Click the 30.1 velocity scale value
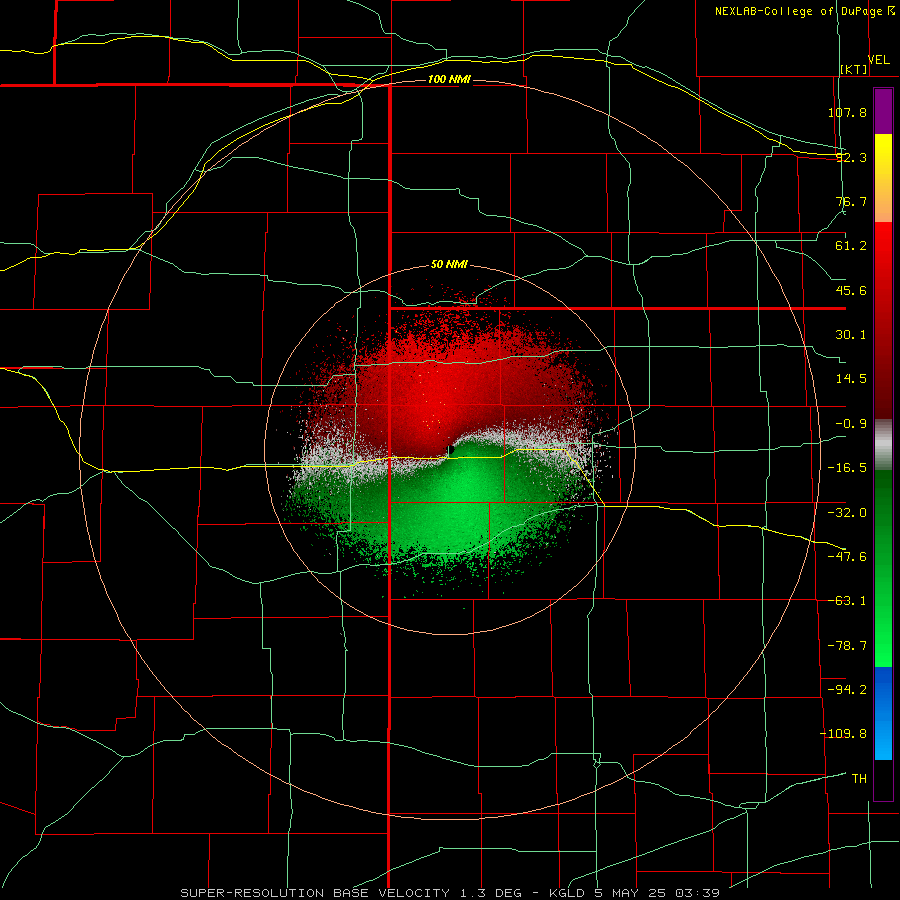This screenshot has height=900, width=900. pyautogui.click(x=851, y=335)
